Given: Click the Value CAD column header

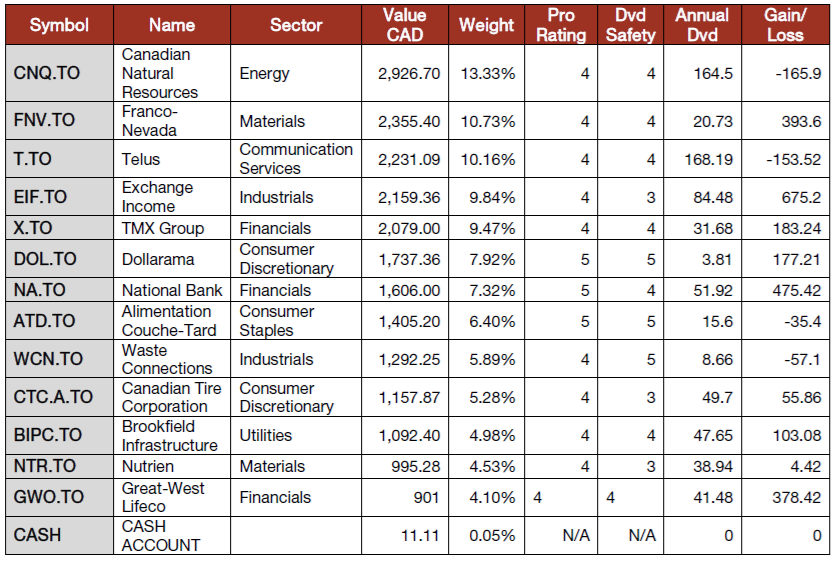Looking at the screenshot, I should point(404,25).
